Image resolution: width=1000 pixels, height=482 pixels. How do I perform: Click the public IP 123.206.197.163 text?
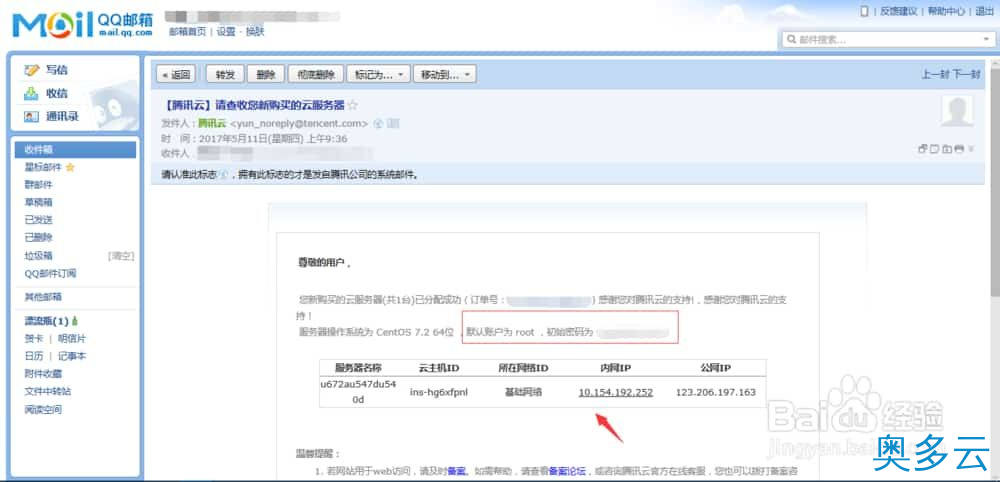pyautogui.click(x=716, y=392)
